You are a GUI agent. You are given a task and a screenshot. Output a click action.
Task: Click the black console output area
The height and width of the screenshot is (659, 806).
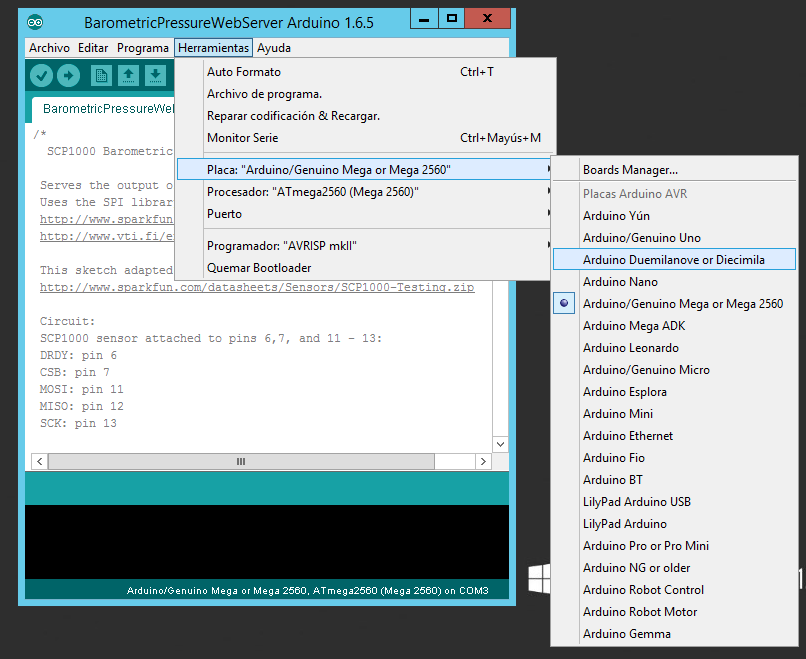point(267,542)
